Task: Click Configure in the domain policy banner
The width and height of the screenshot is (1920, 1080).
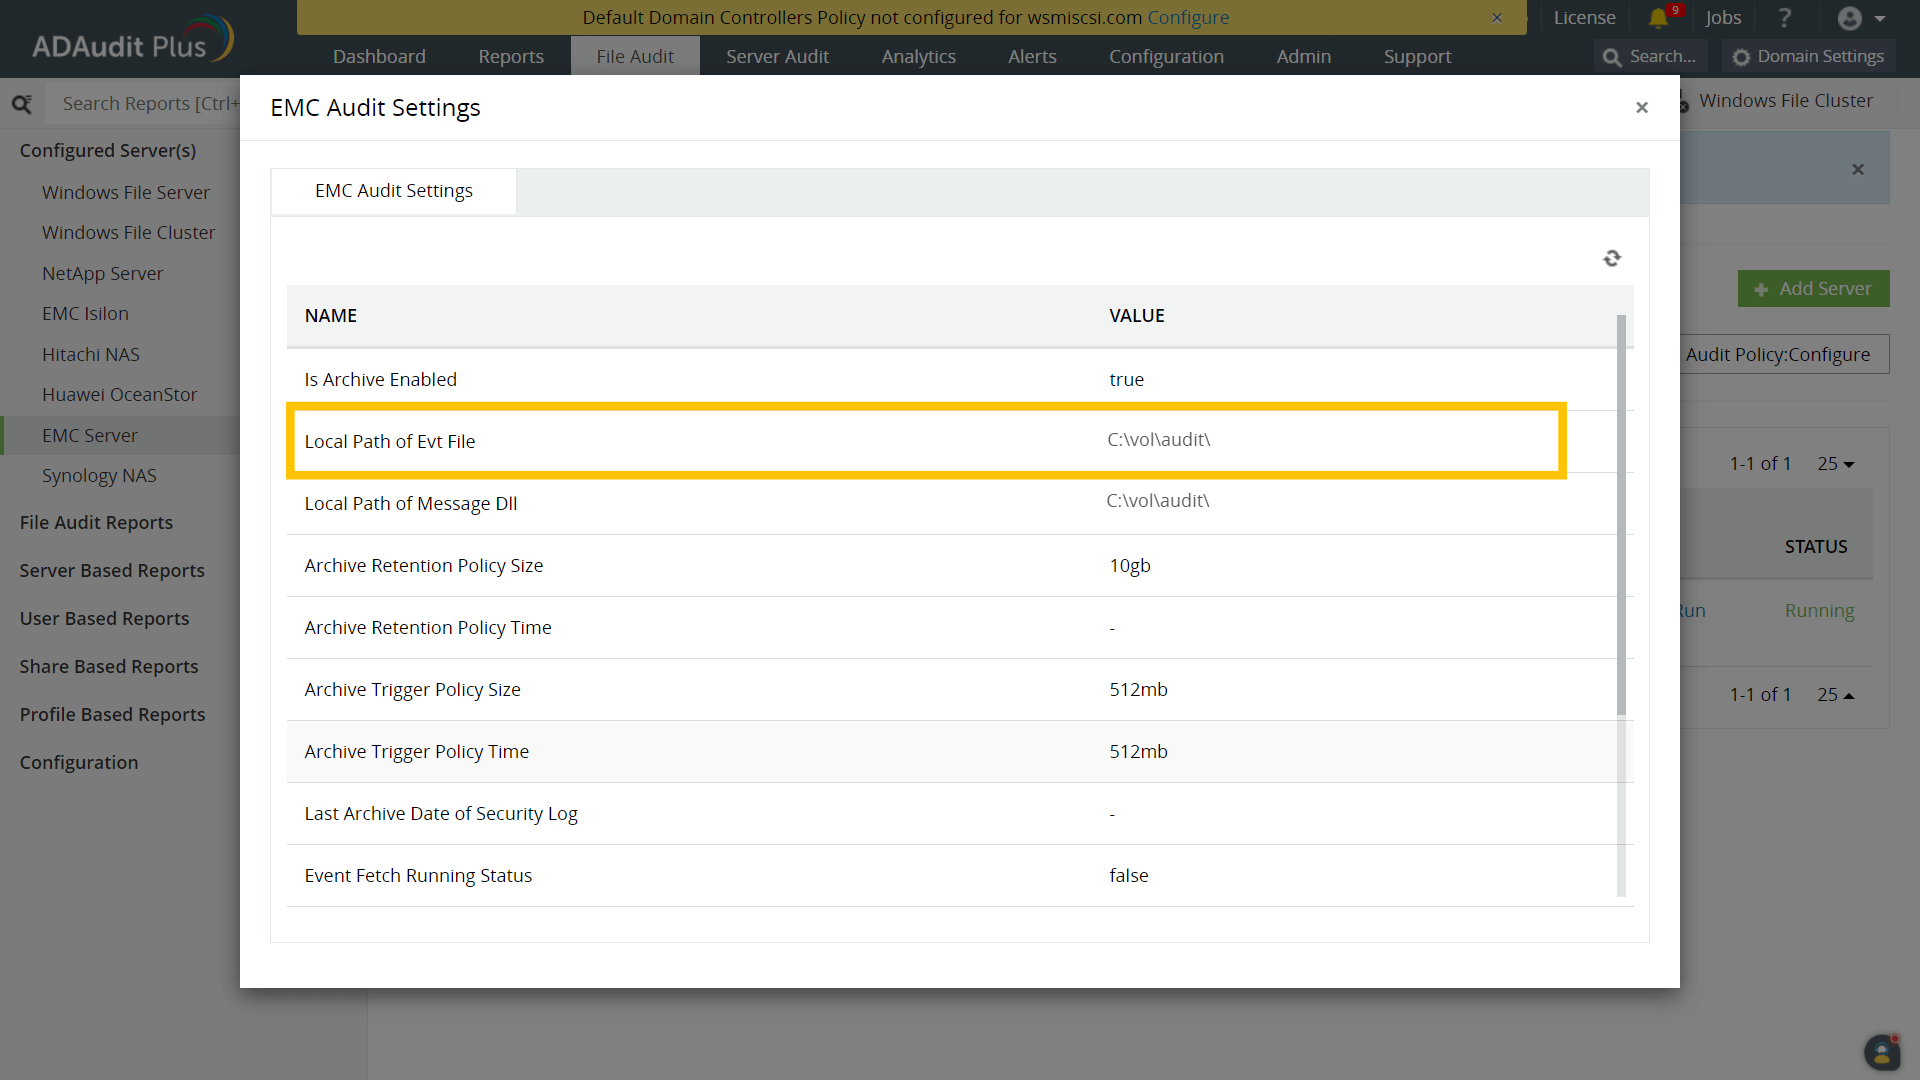Action: pos(1188,17)
